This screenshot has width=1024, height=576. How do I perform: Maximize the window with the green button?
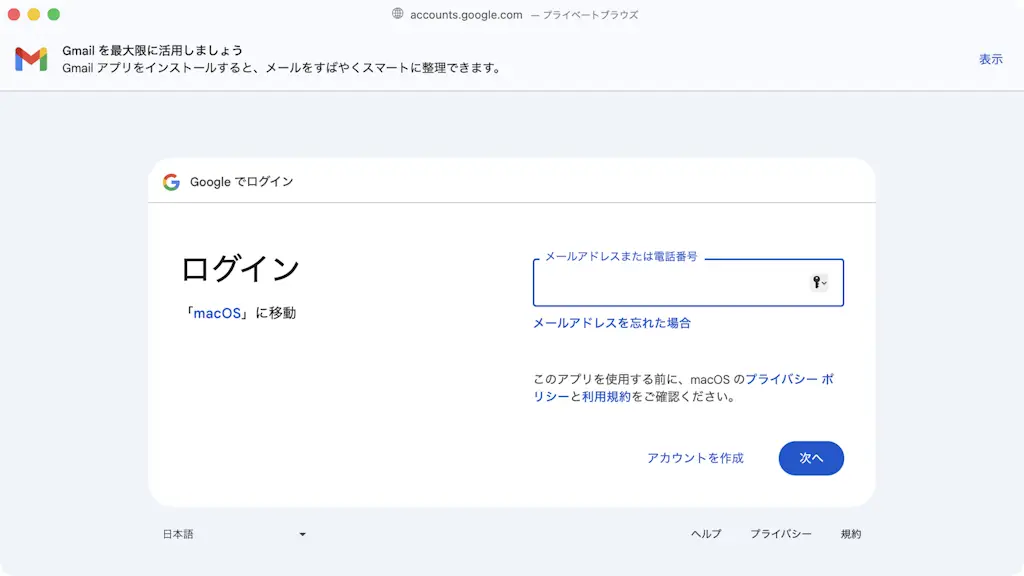[x=54, y=14]
